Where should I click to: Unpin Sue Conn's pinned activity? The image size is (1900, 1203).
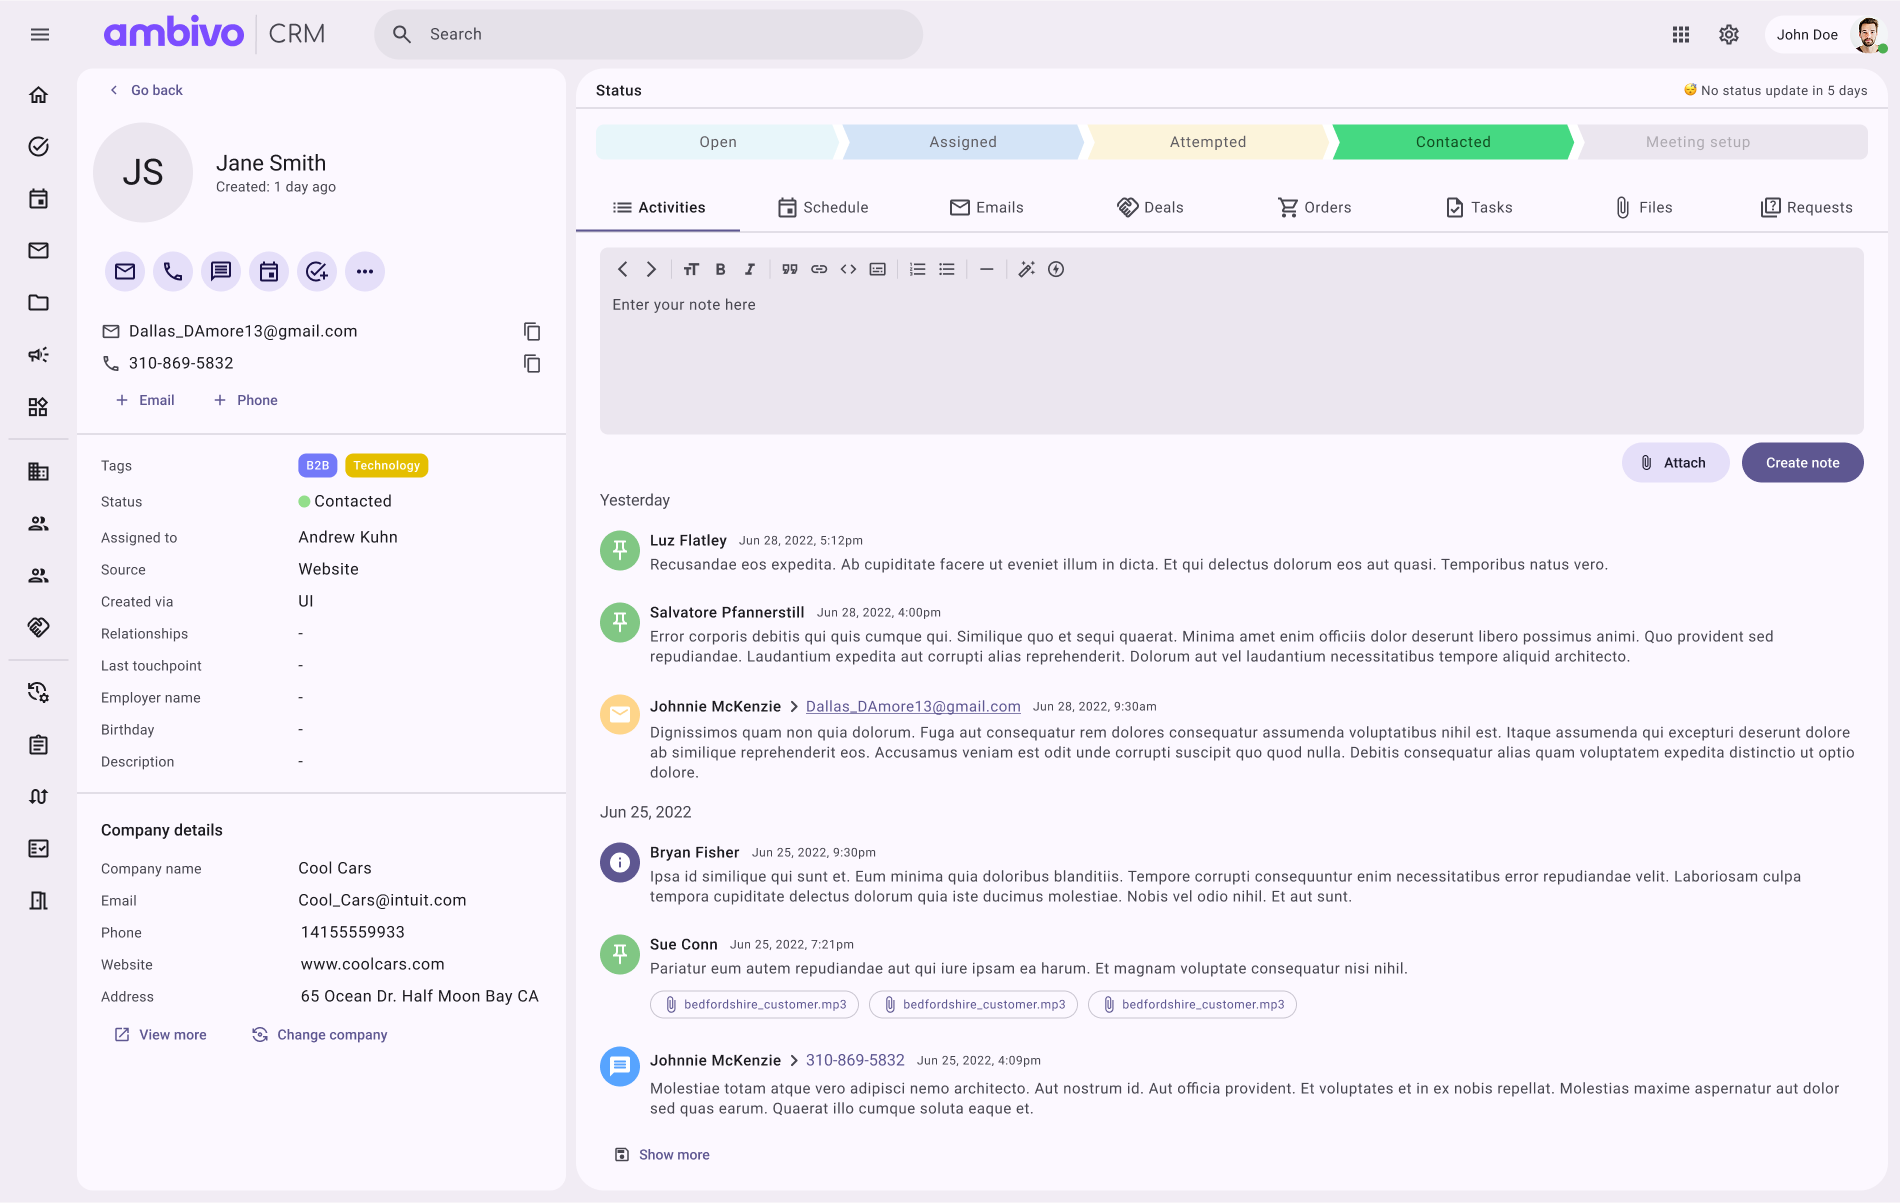click(x=619, y=954)
